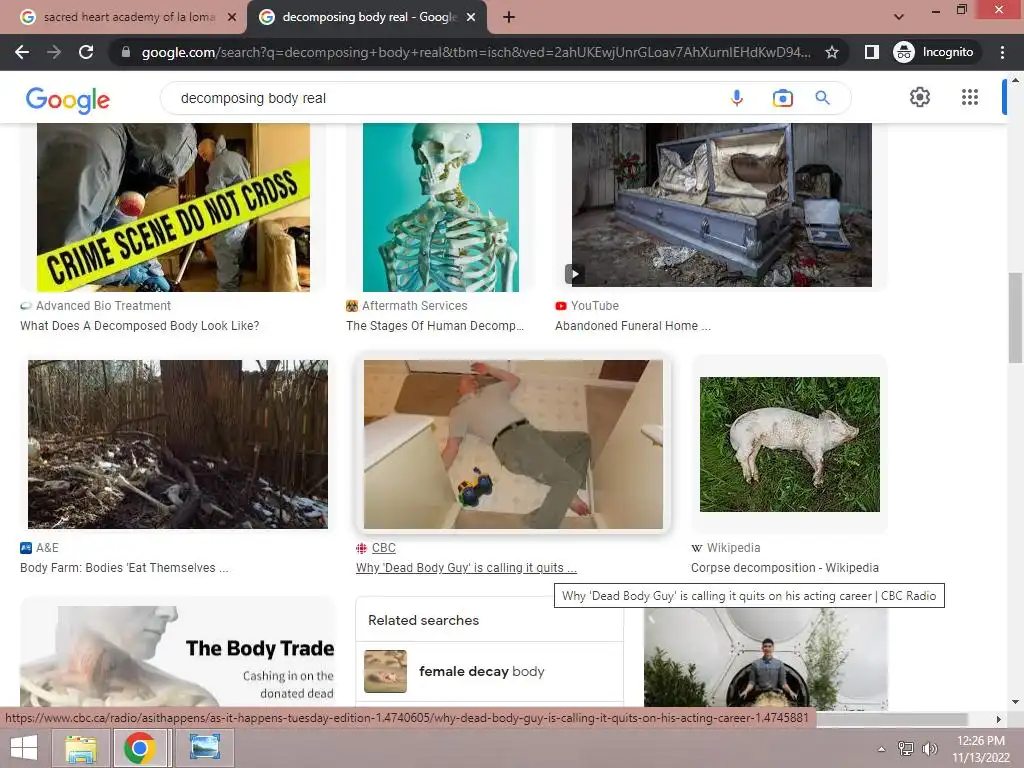Open the network tray icon
The height and width of the screenshot is (768, 1024).
pyautogui.click(x=906, y=748)
